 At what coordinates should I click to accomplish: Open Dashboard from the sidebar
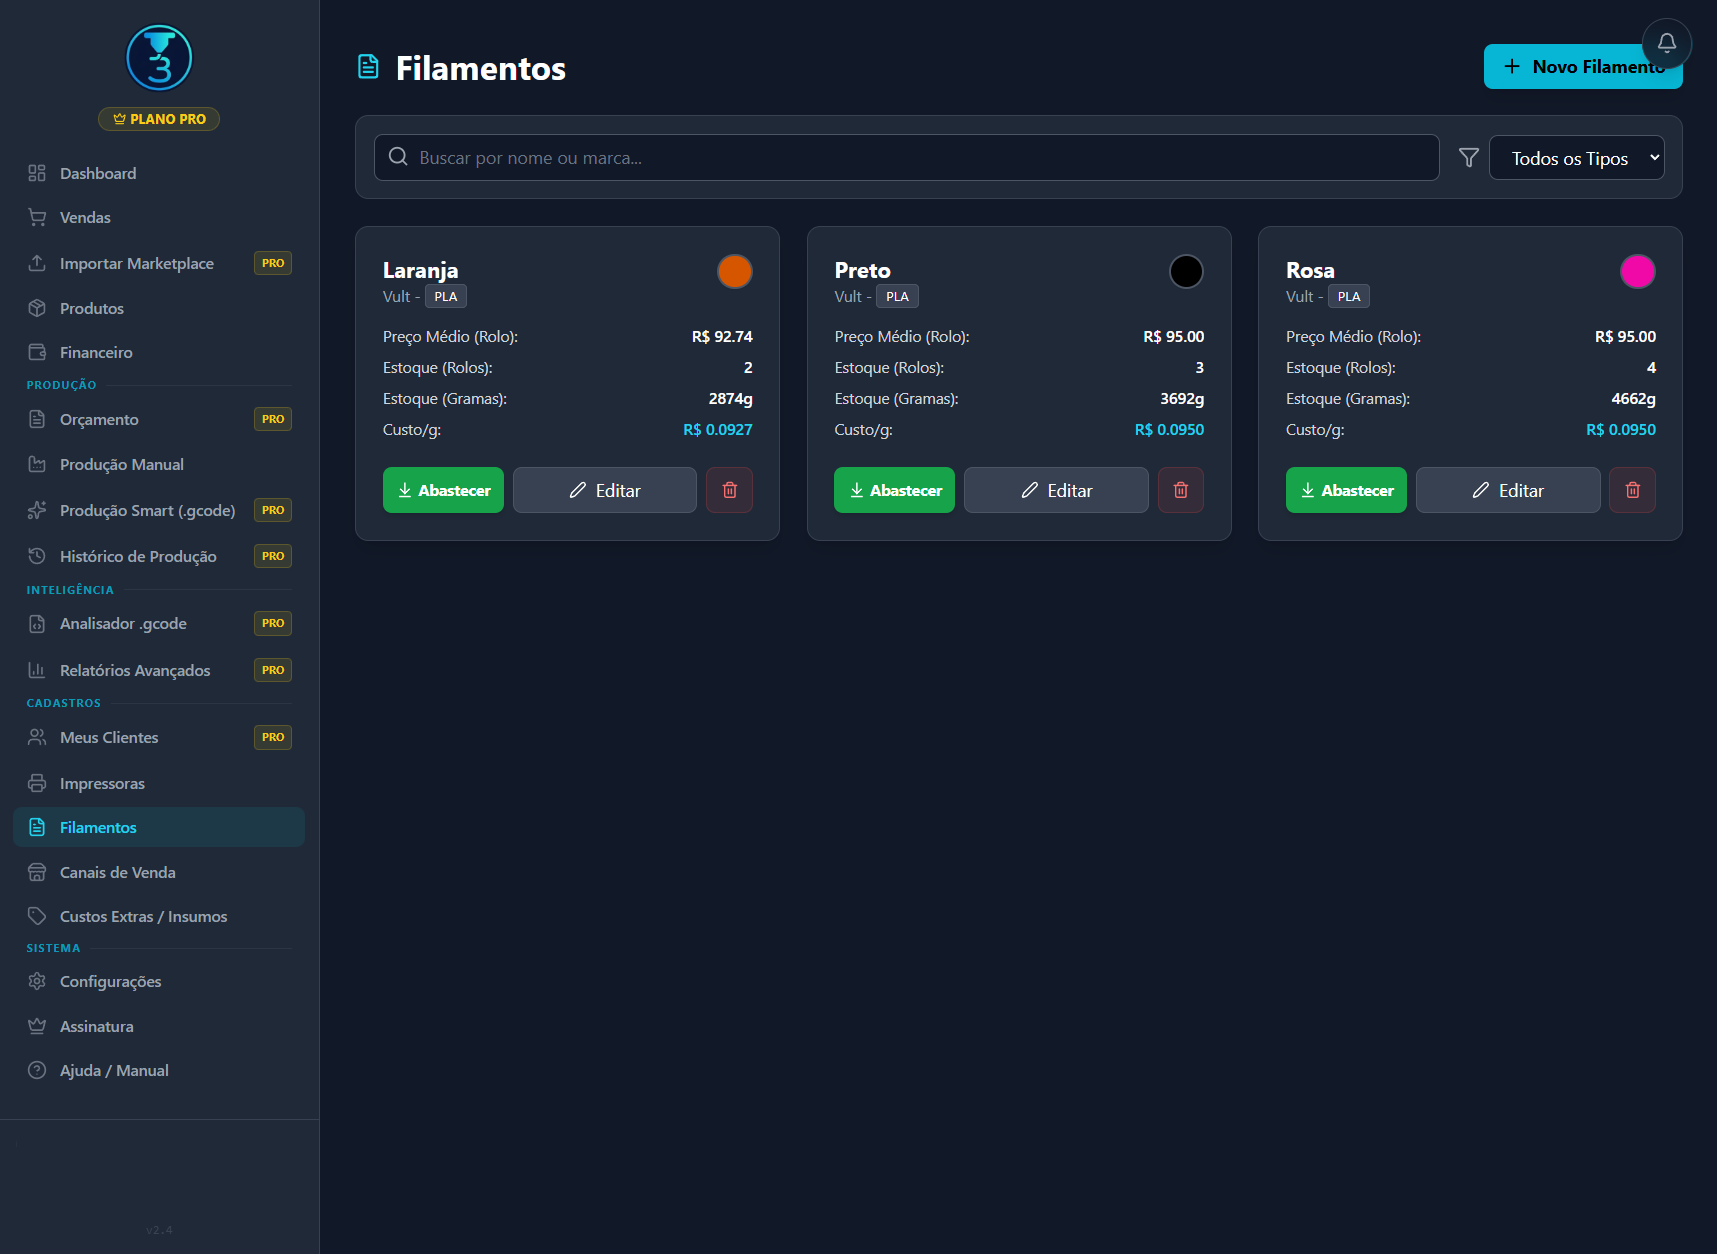click(x=98, y=173)
